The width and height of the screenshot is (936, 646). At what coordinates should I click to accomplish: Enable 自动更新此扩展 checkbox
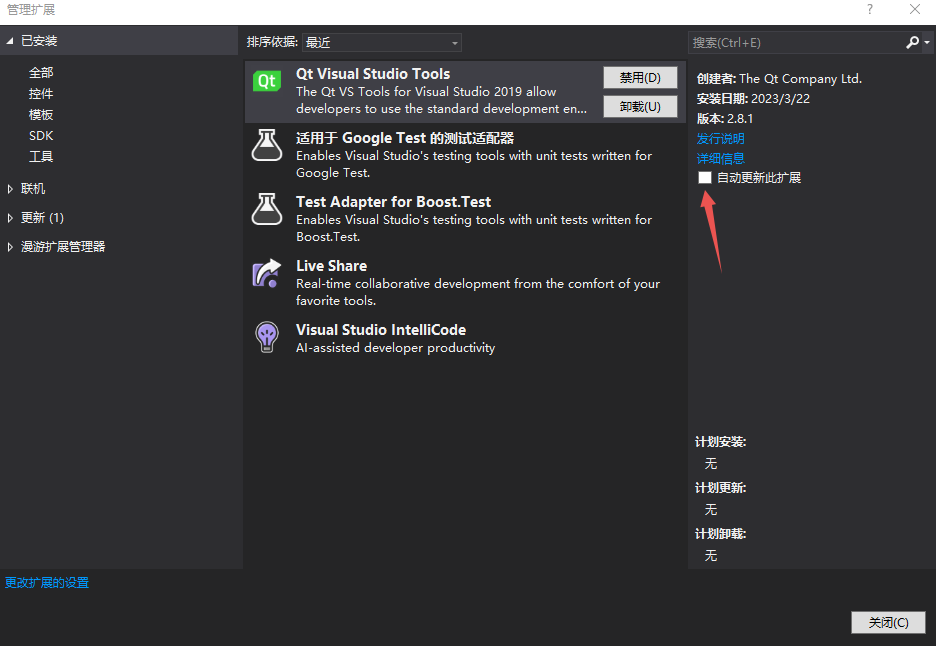705,177
